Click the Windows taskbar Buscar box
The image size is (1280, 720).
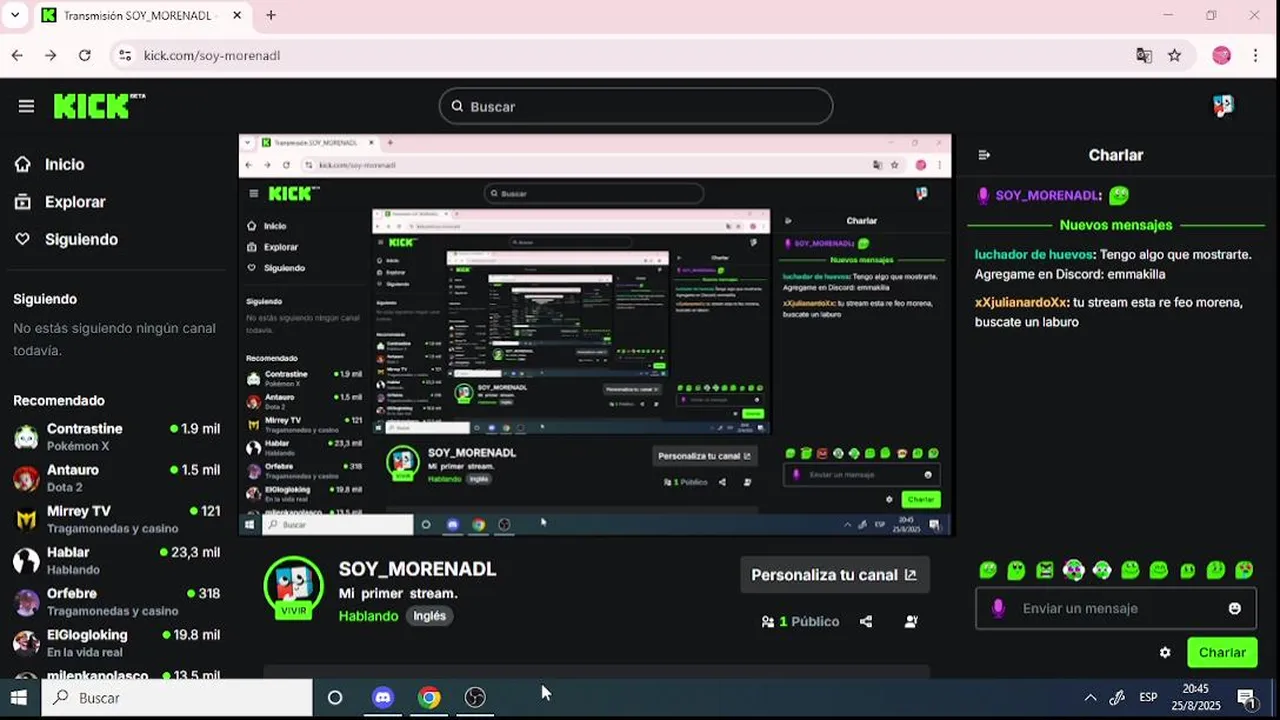pyautogui.click(x=176, y=697)
